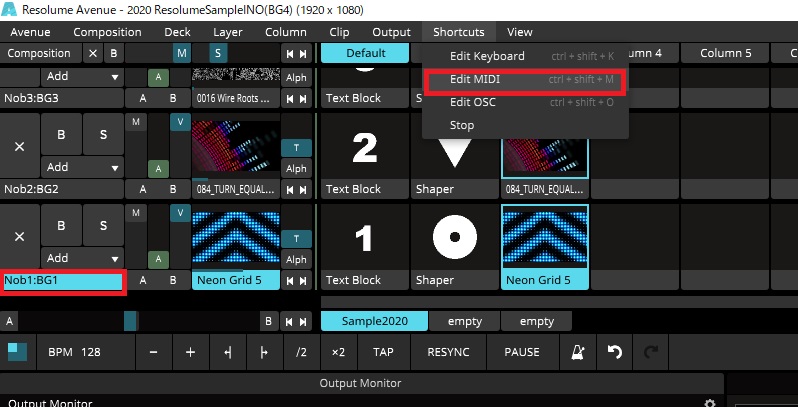Clear the composition with the X button
Screen dimensions: 798x407
93,53
